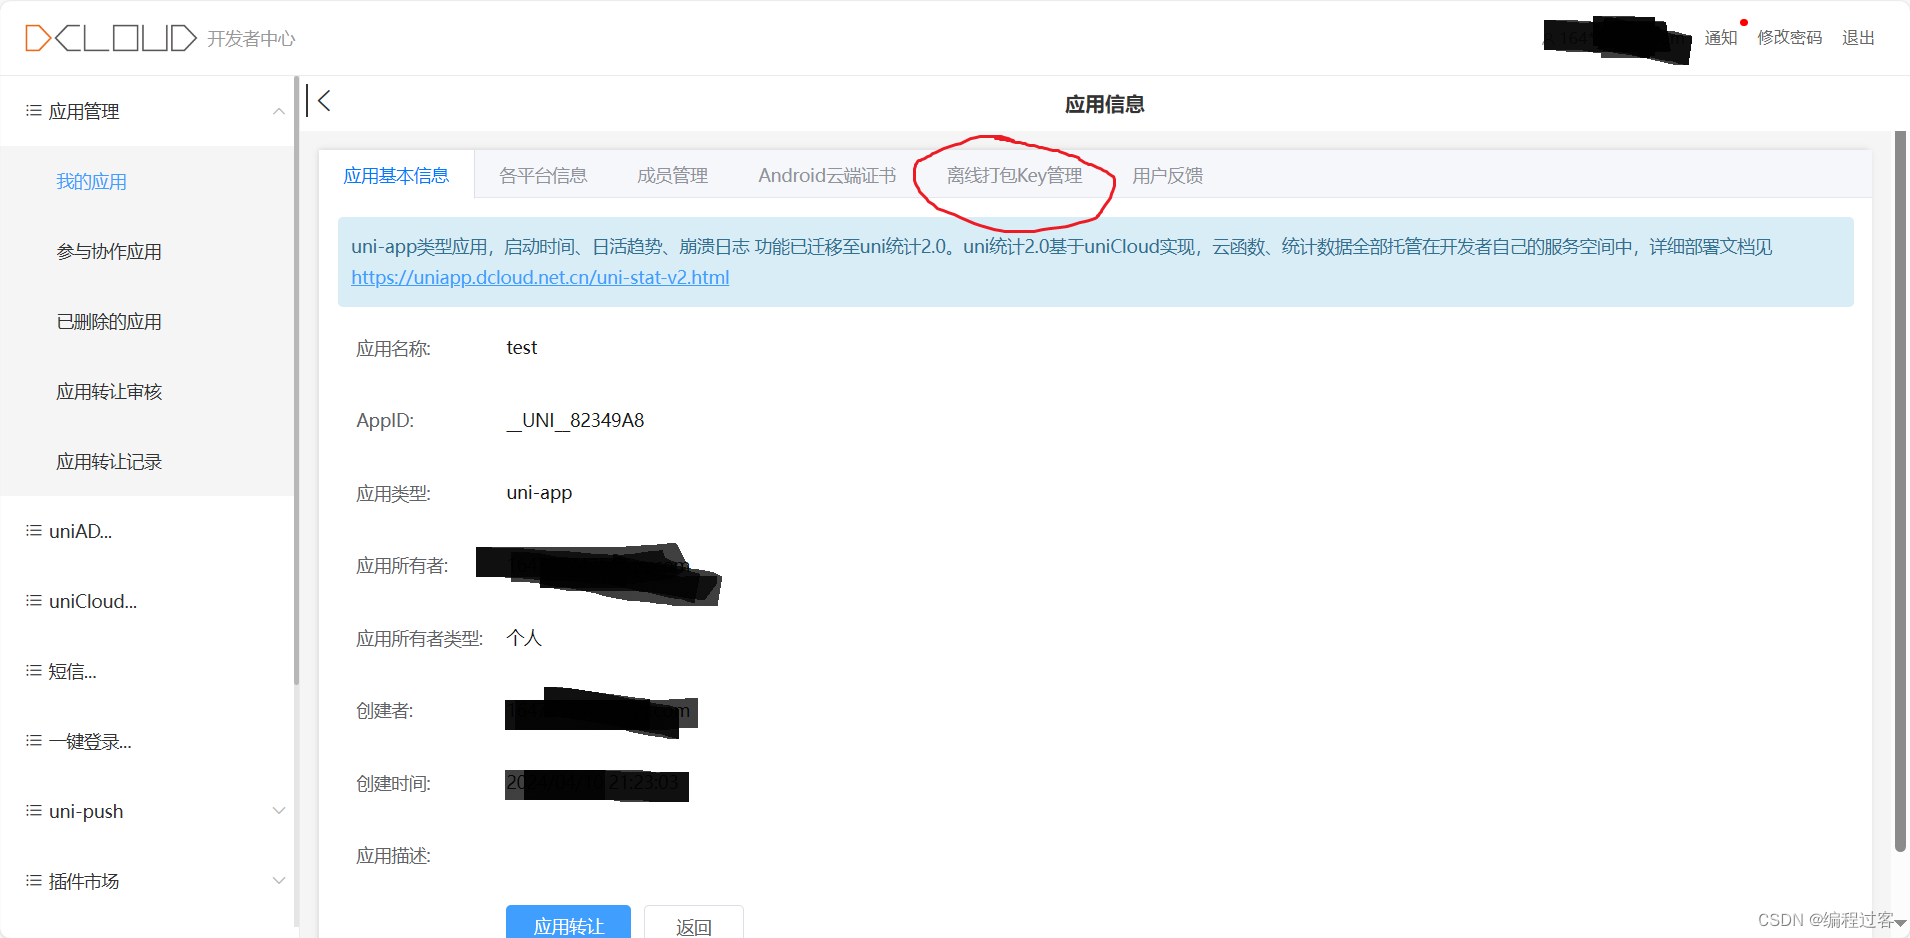
Task: Open the uni-stat-v2.html documentation link
Action: pyautogui.click(x=540, y=277)
